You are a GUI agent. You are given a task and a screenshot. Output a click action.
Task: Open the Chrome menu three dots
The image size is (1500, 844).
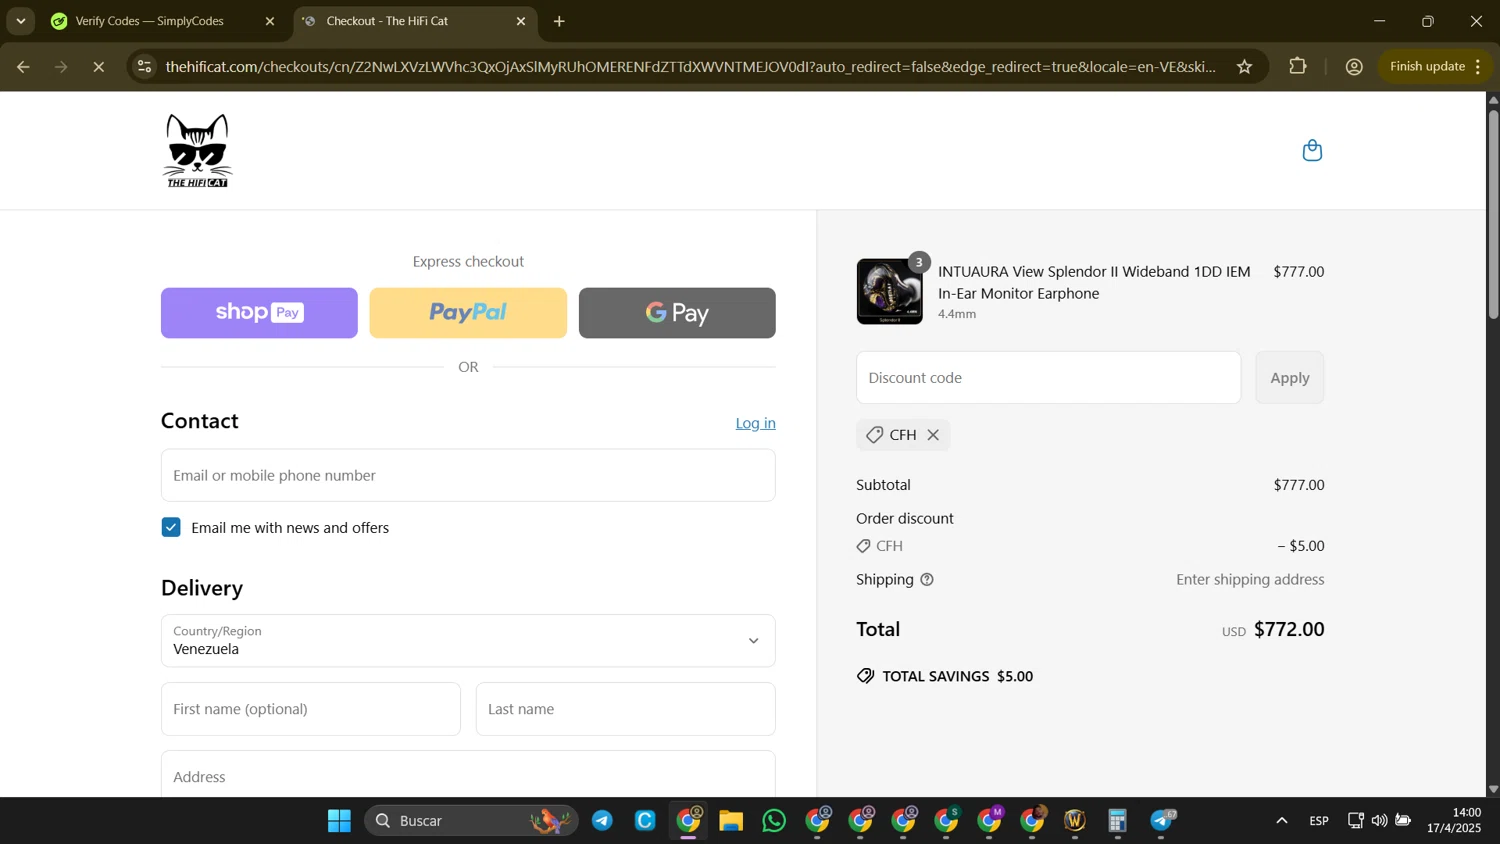tap(1478, 67)
